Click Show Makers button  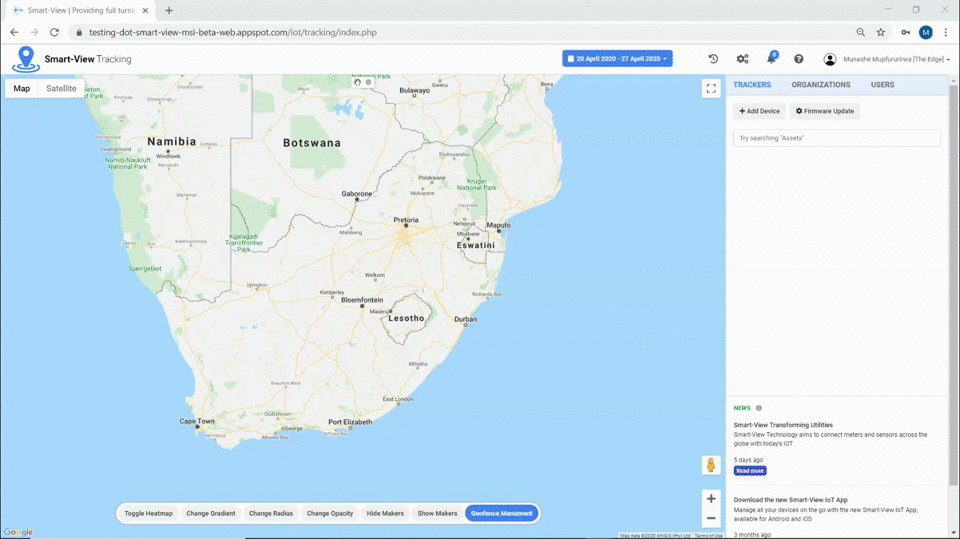click(437, 513)
